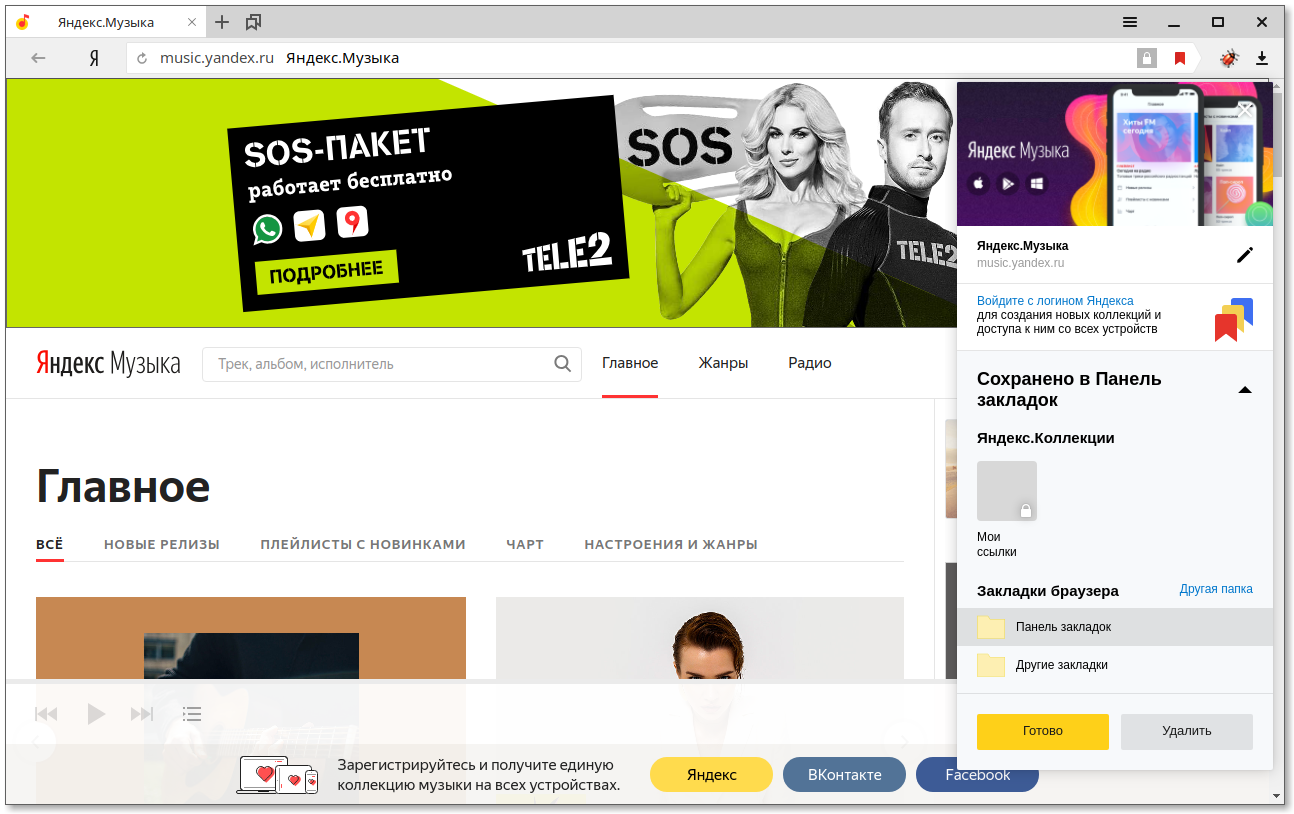The width and height of the screenshot is (1294, 814).
Task: Open the 'Главное' navigation item
Action: click(630, 363)
